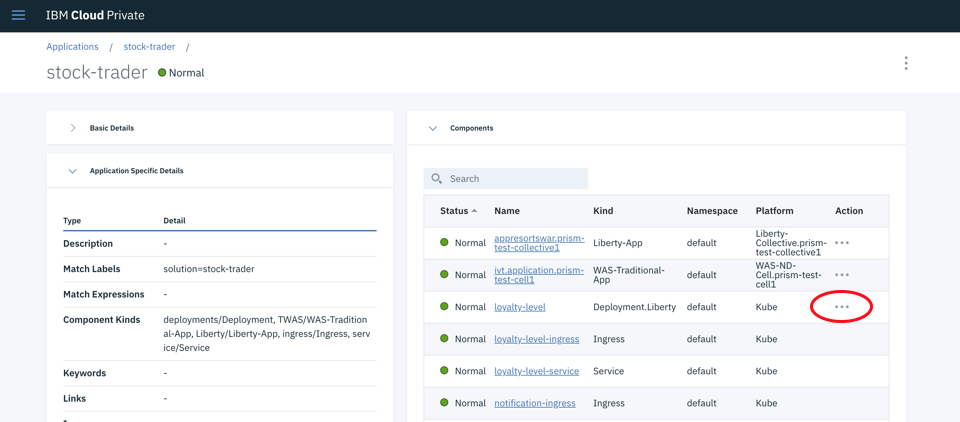Click the Action column header

tap(849, 211)
